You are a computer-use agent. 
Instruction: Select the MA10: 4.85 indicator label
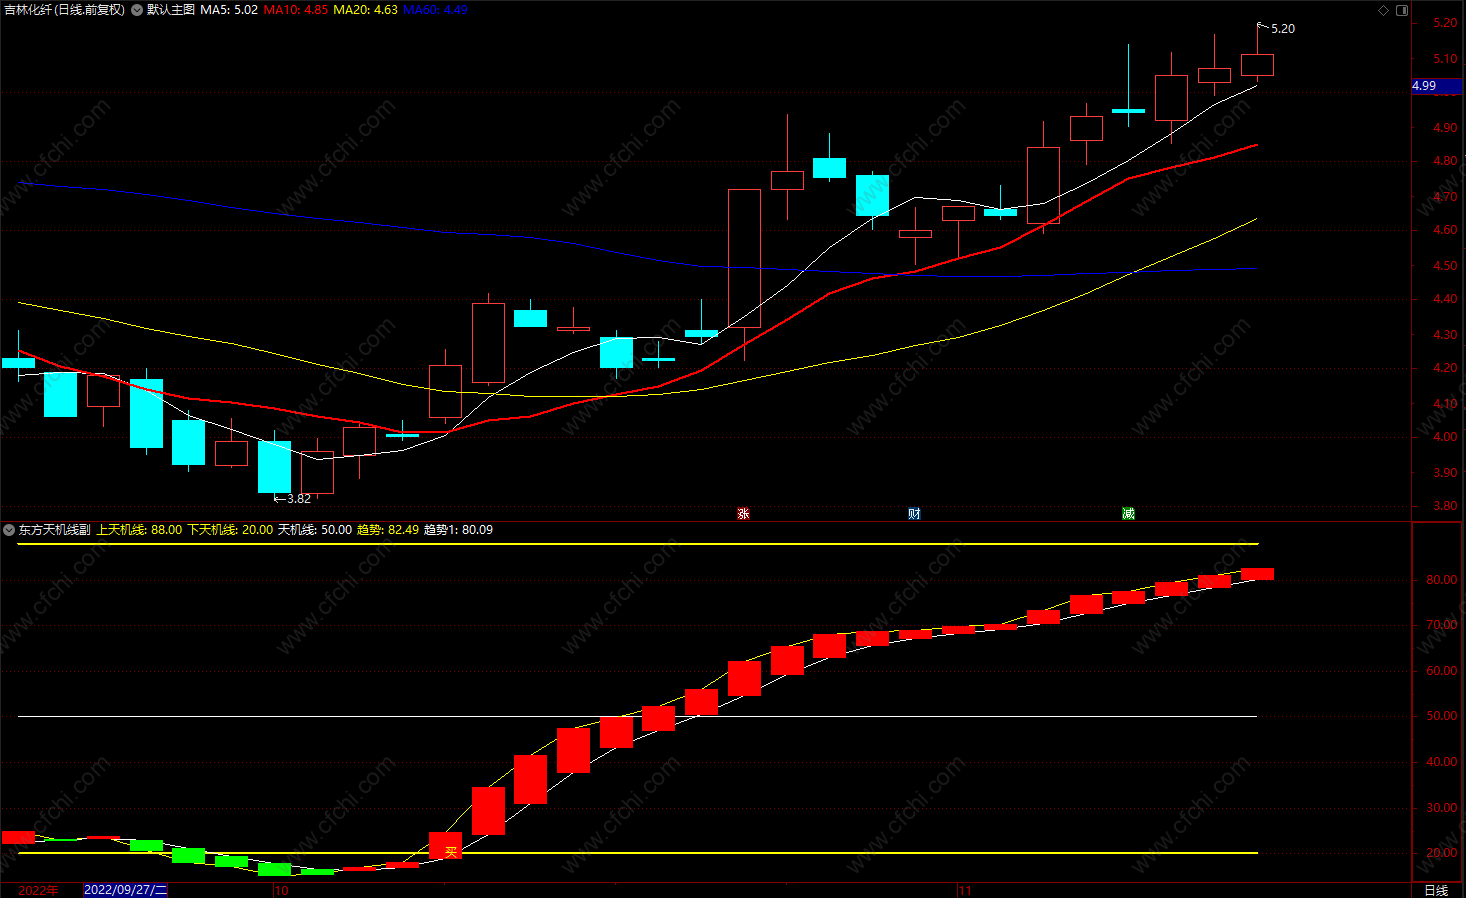pyautogui.click(x=295, y=10)
